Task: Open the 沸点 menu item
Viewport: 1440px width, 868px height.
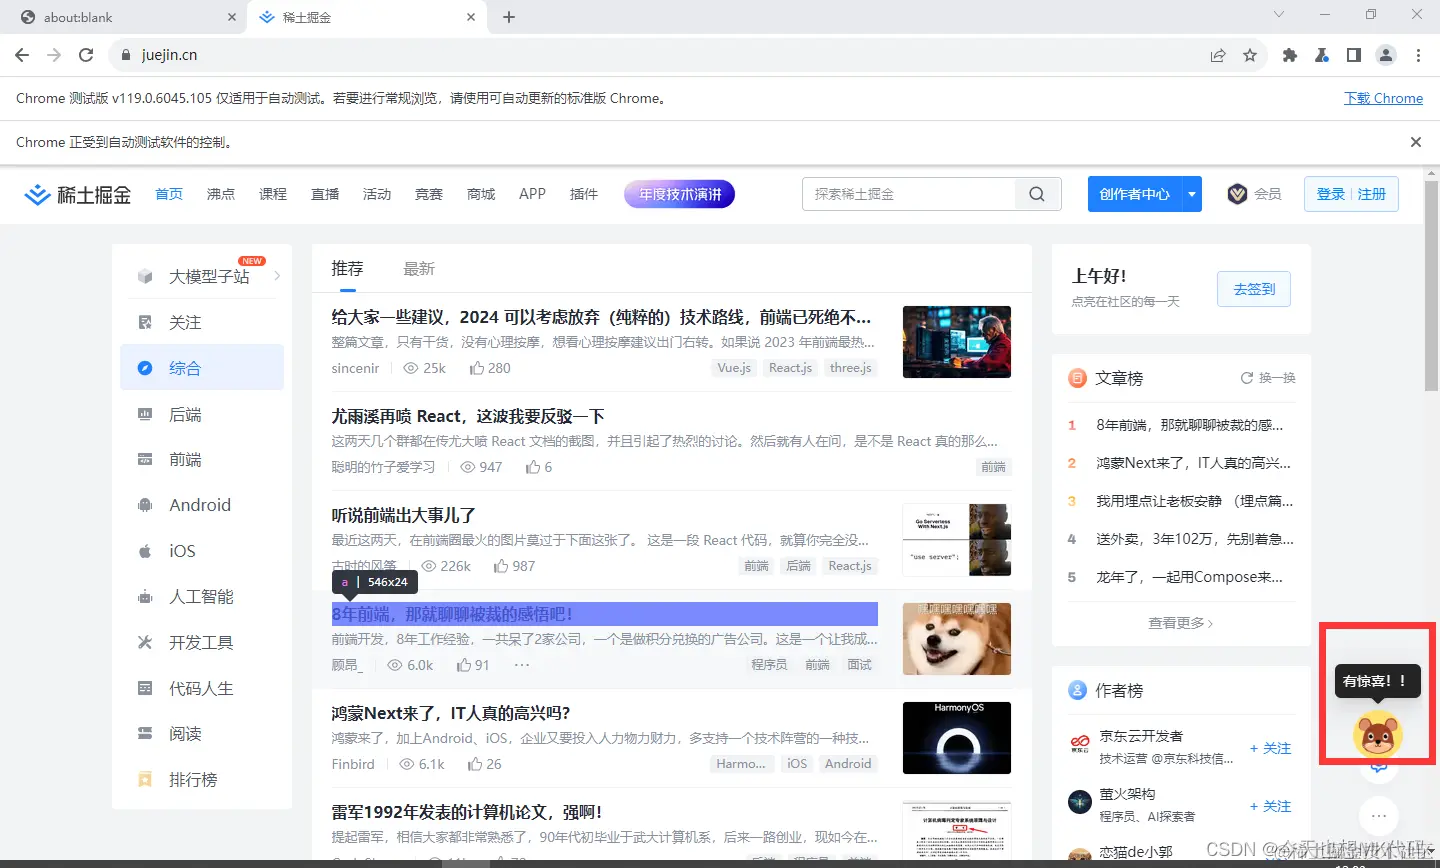Action: tap(220, 194)
